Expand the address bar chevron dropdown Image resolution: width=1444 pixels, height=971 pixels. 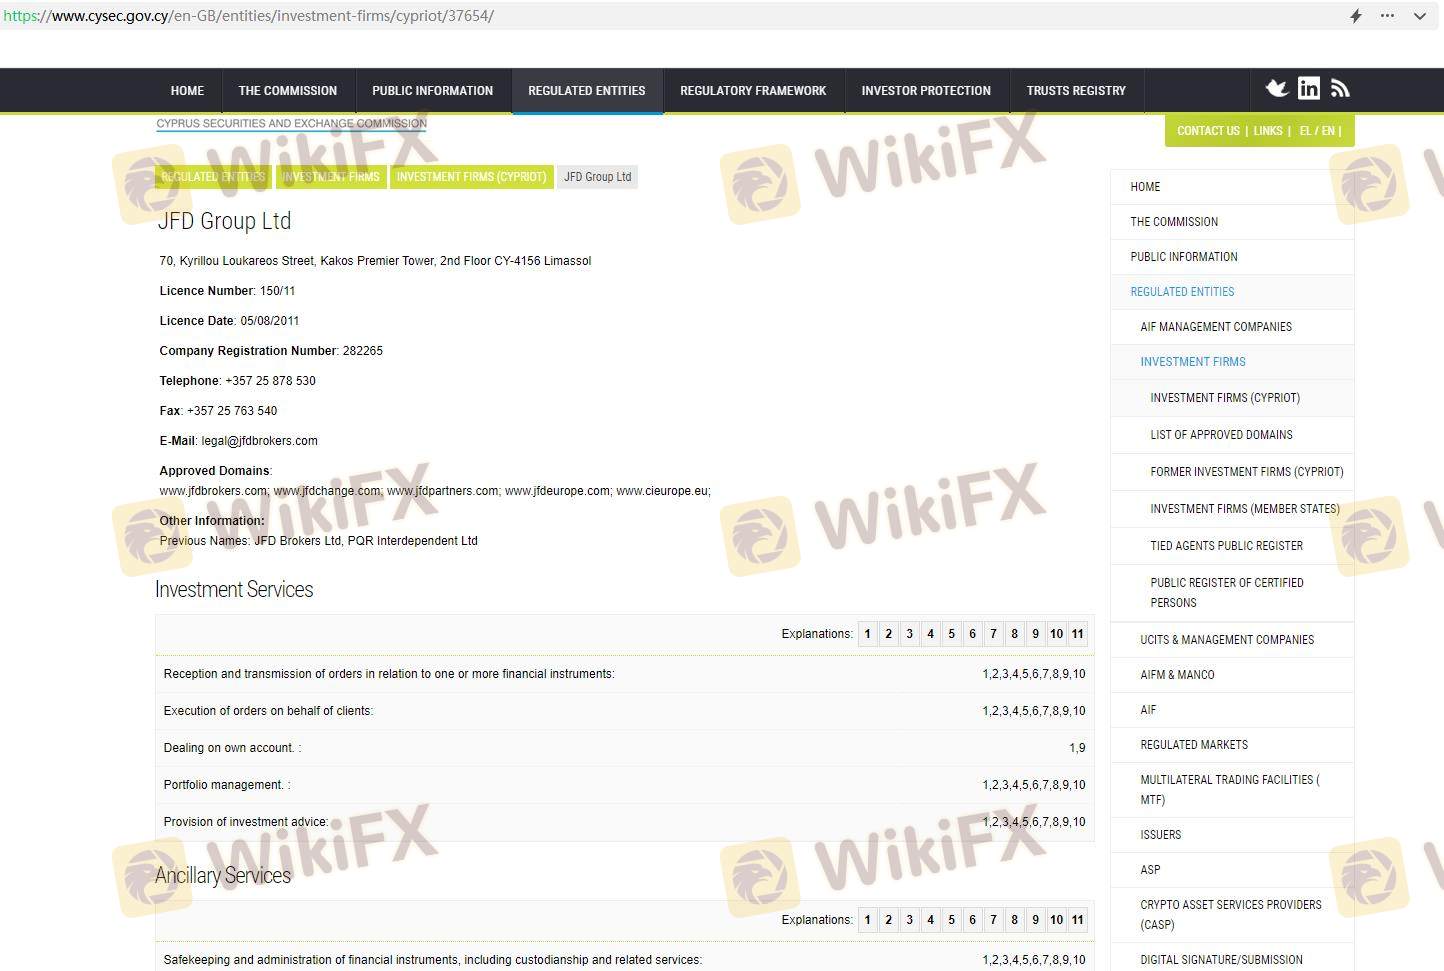[1419, 16]
